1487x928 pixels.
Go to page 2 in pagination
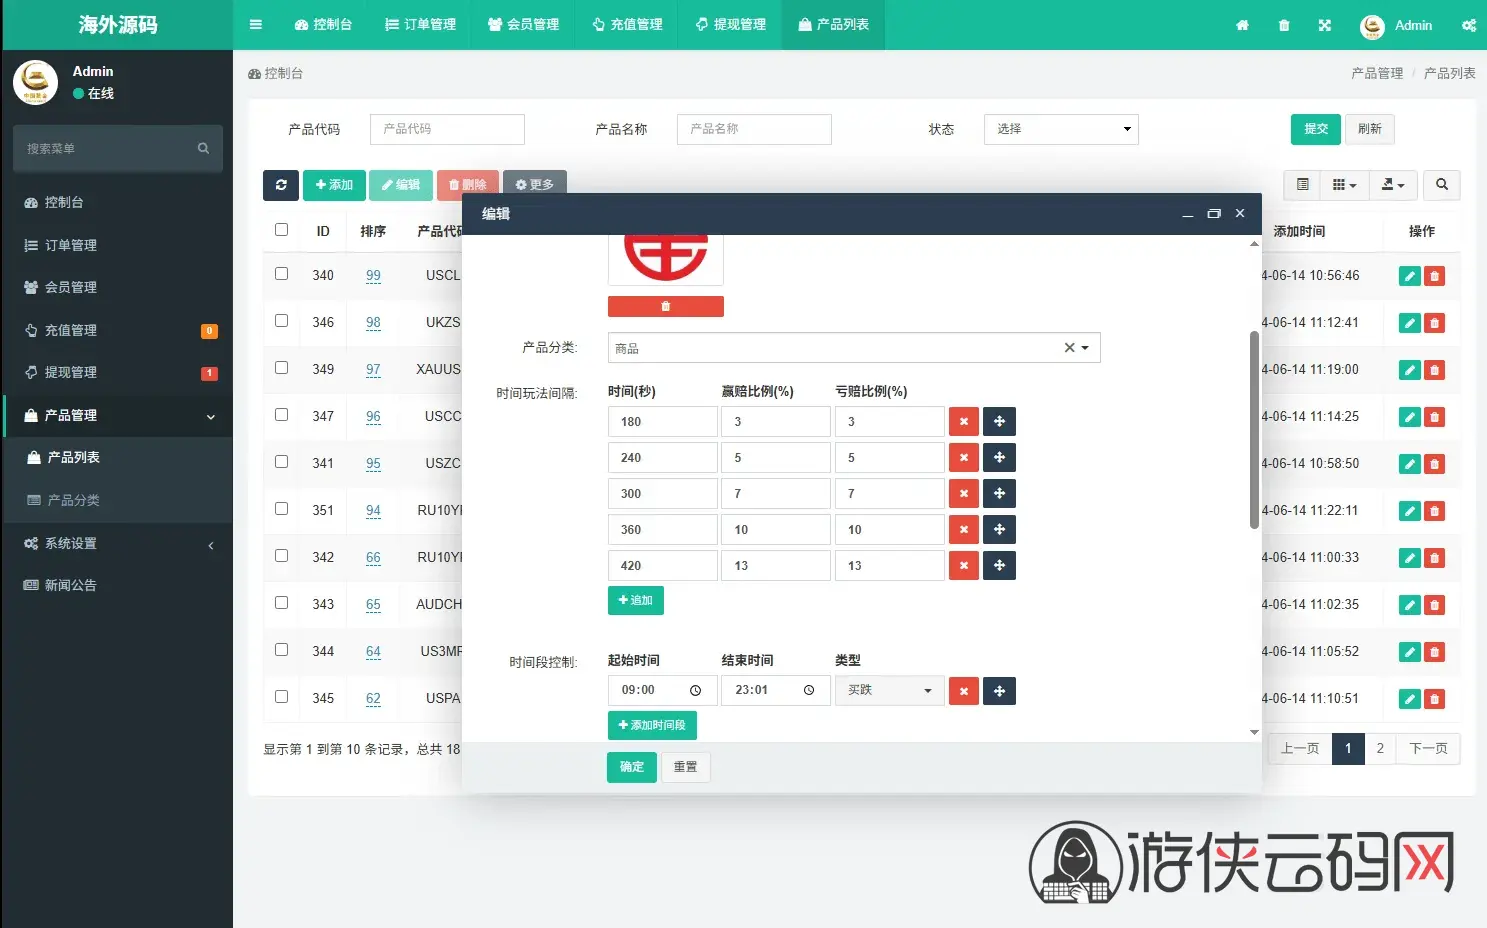pyautogui.click(x=1380, y=749)
